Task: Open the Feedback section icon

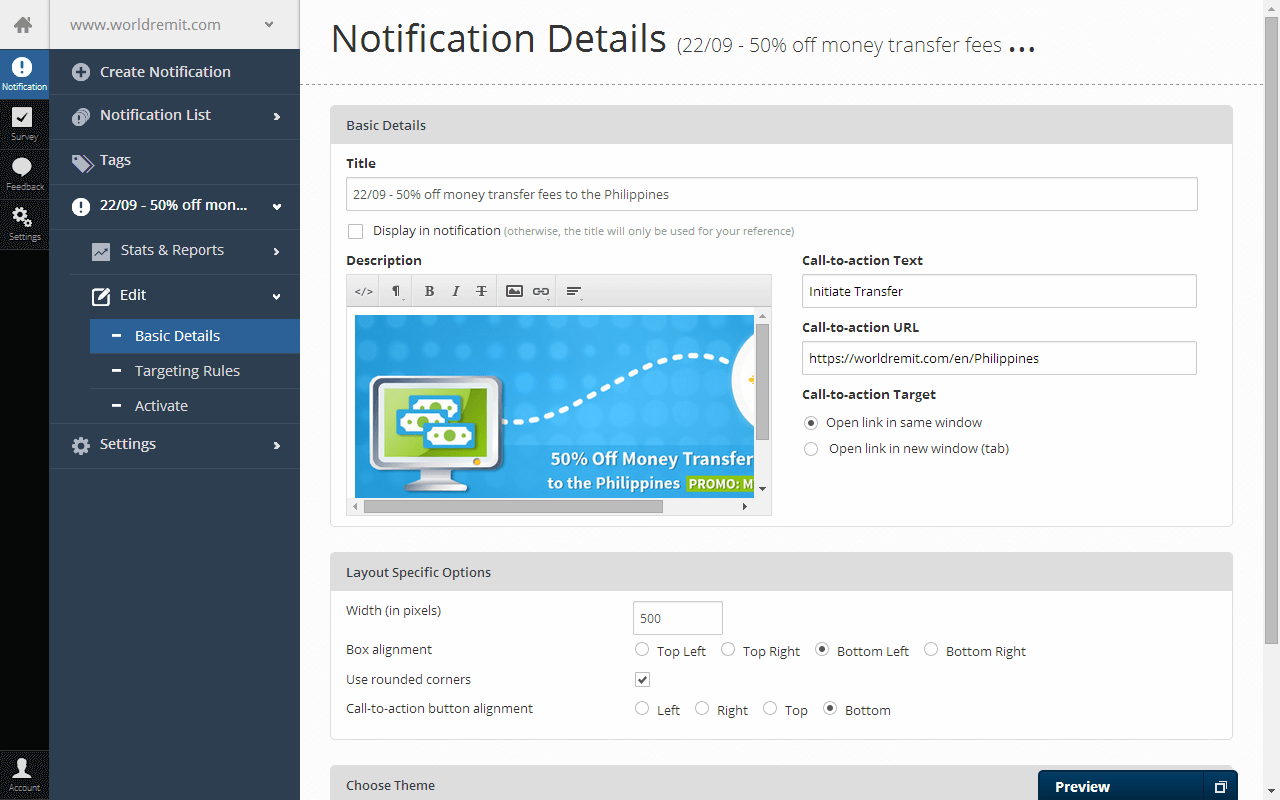Action: [x=23, y=173]
